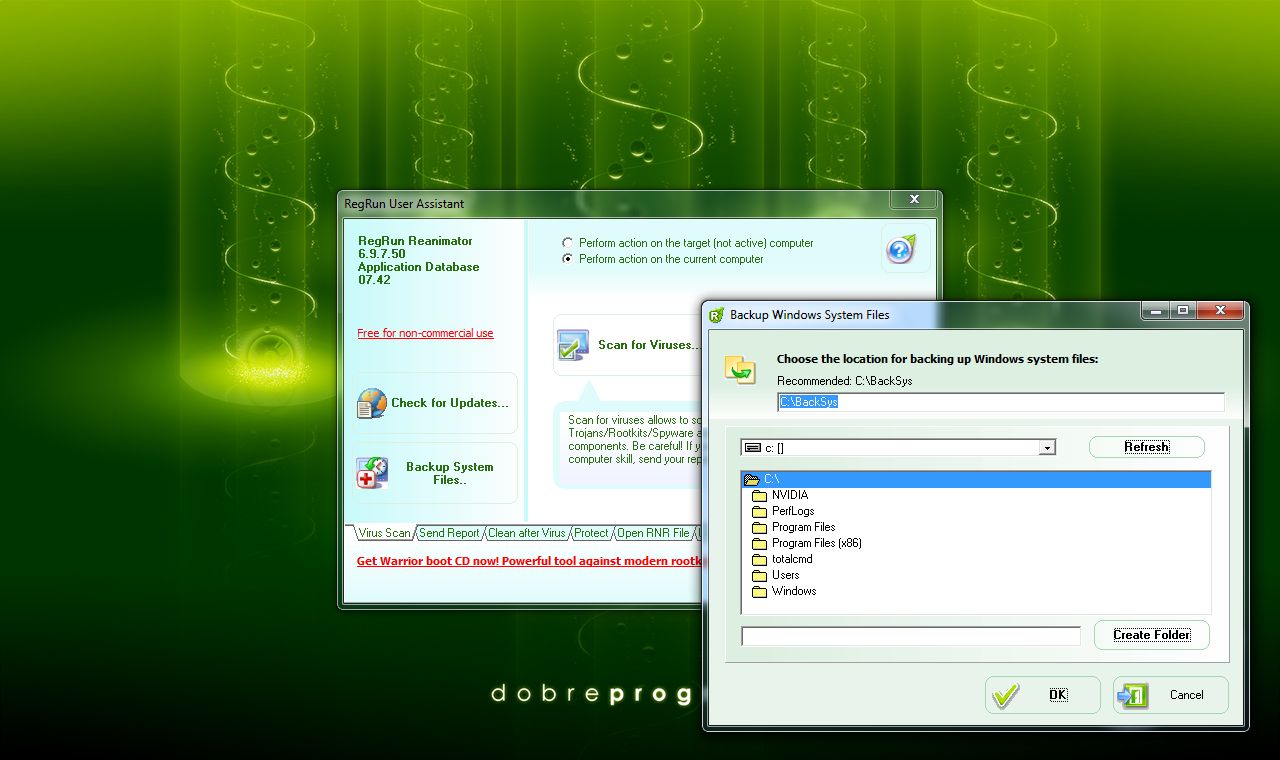This screenshot has width=1280, height=760.
Task: Close the RegRun User Assistant window
Action: [x=914, y=200]
